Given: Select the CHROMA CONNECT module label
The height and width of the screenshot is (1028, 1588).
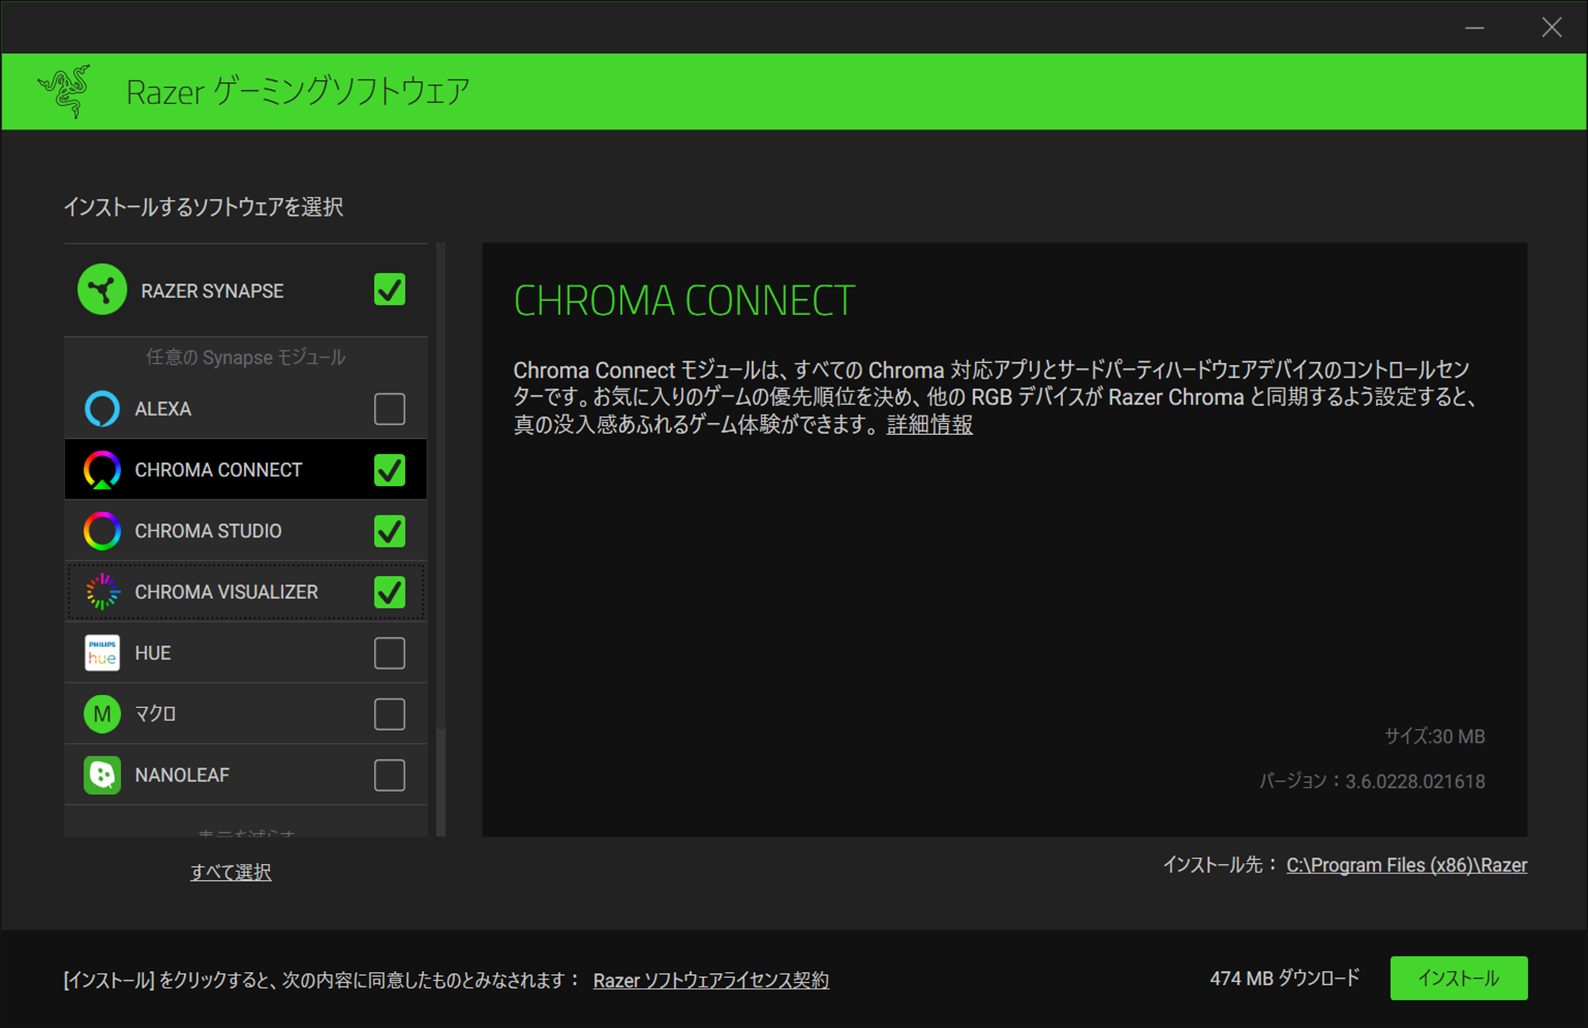Looking at the screenshot, I should [x=218, y=470].
